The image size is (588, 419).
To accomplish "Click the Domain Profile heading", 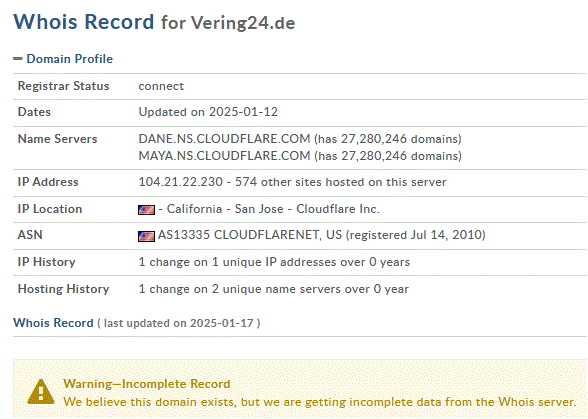I will pos(69,59).
